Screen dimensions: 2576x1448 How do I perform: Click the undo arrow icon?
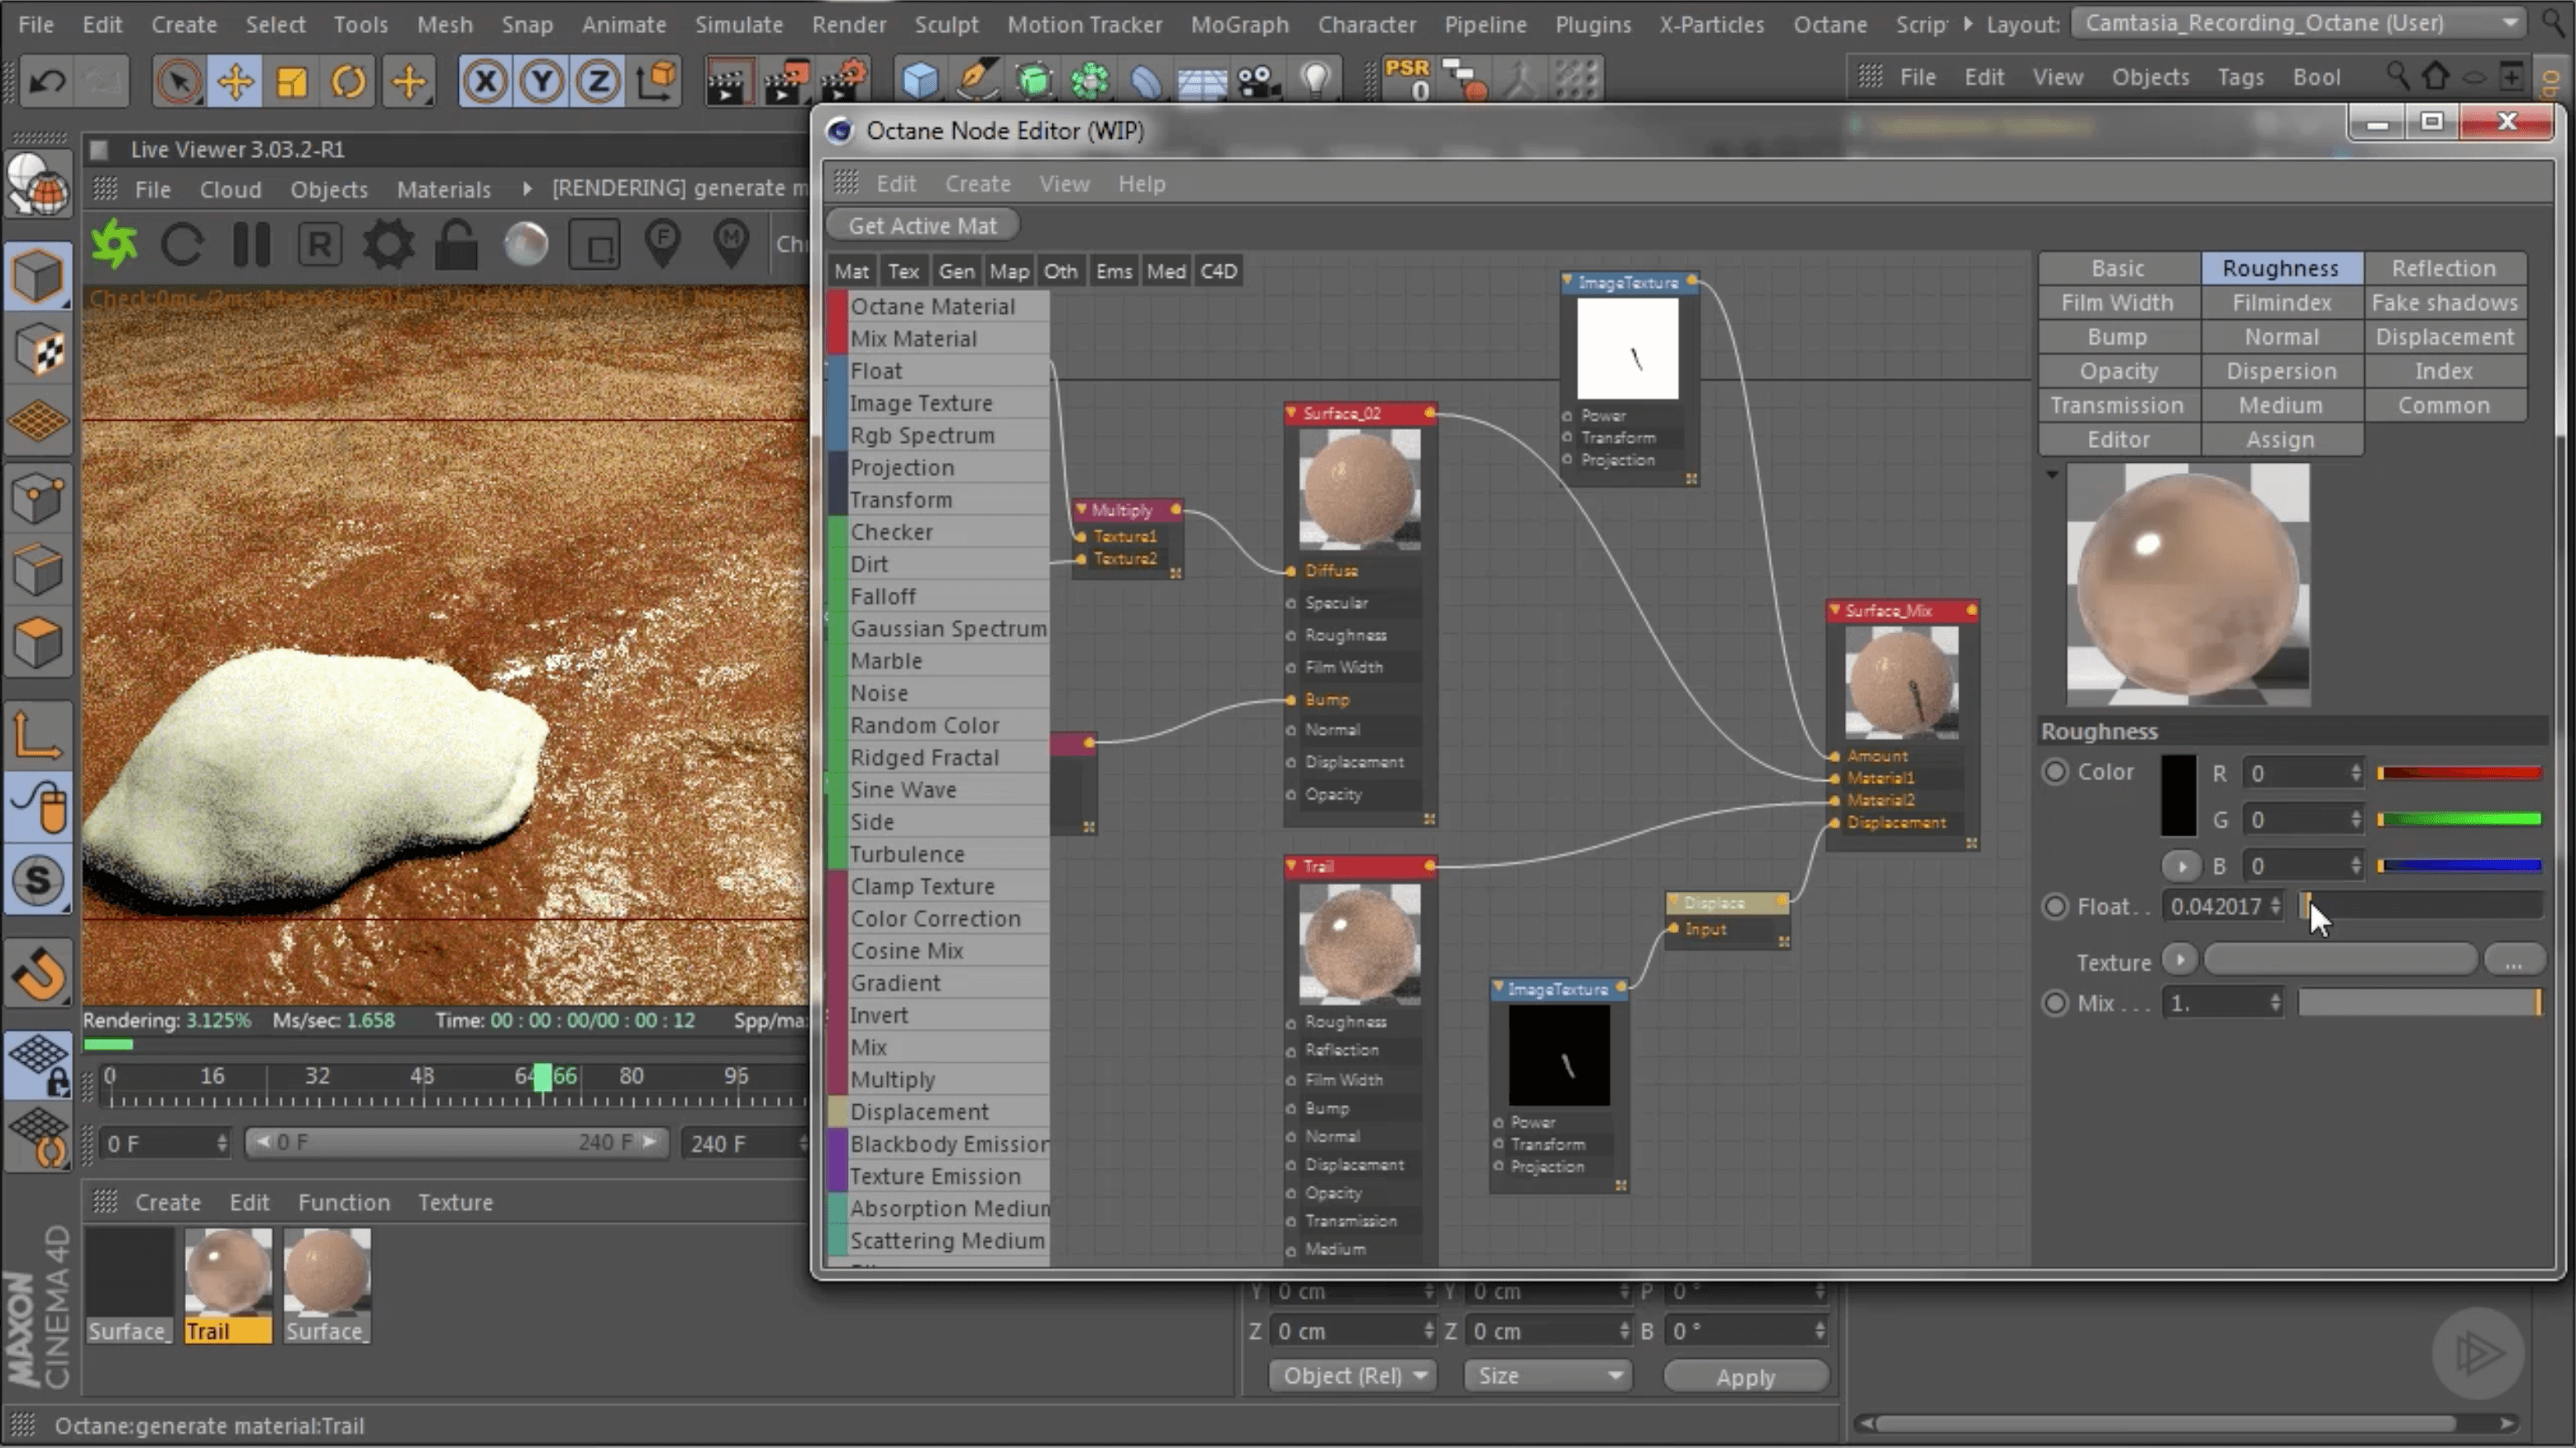click(47, 82)
